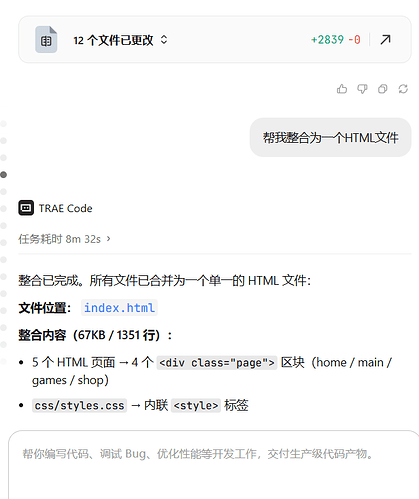Click the +2839 added lines count
Screen dimensions: 419x499
click(327, 40)
